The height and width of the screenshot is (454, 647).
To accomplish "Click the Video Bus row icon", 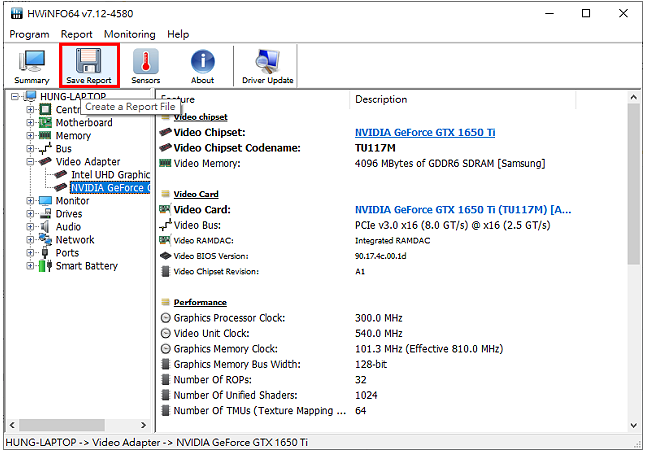I will pyautogui.click(x=165, y=225).
